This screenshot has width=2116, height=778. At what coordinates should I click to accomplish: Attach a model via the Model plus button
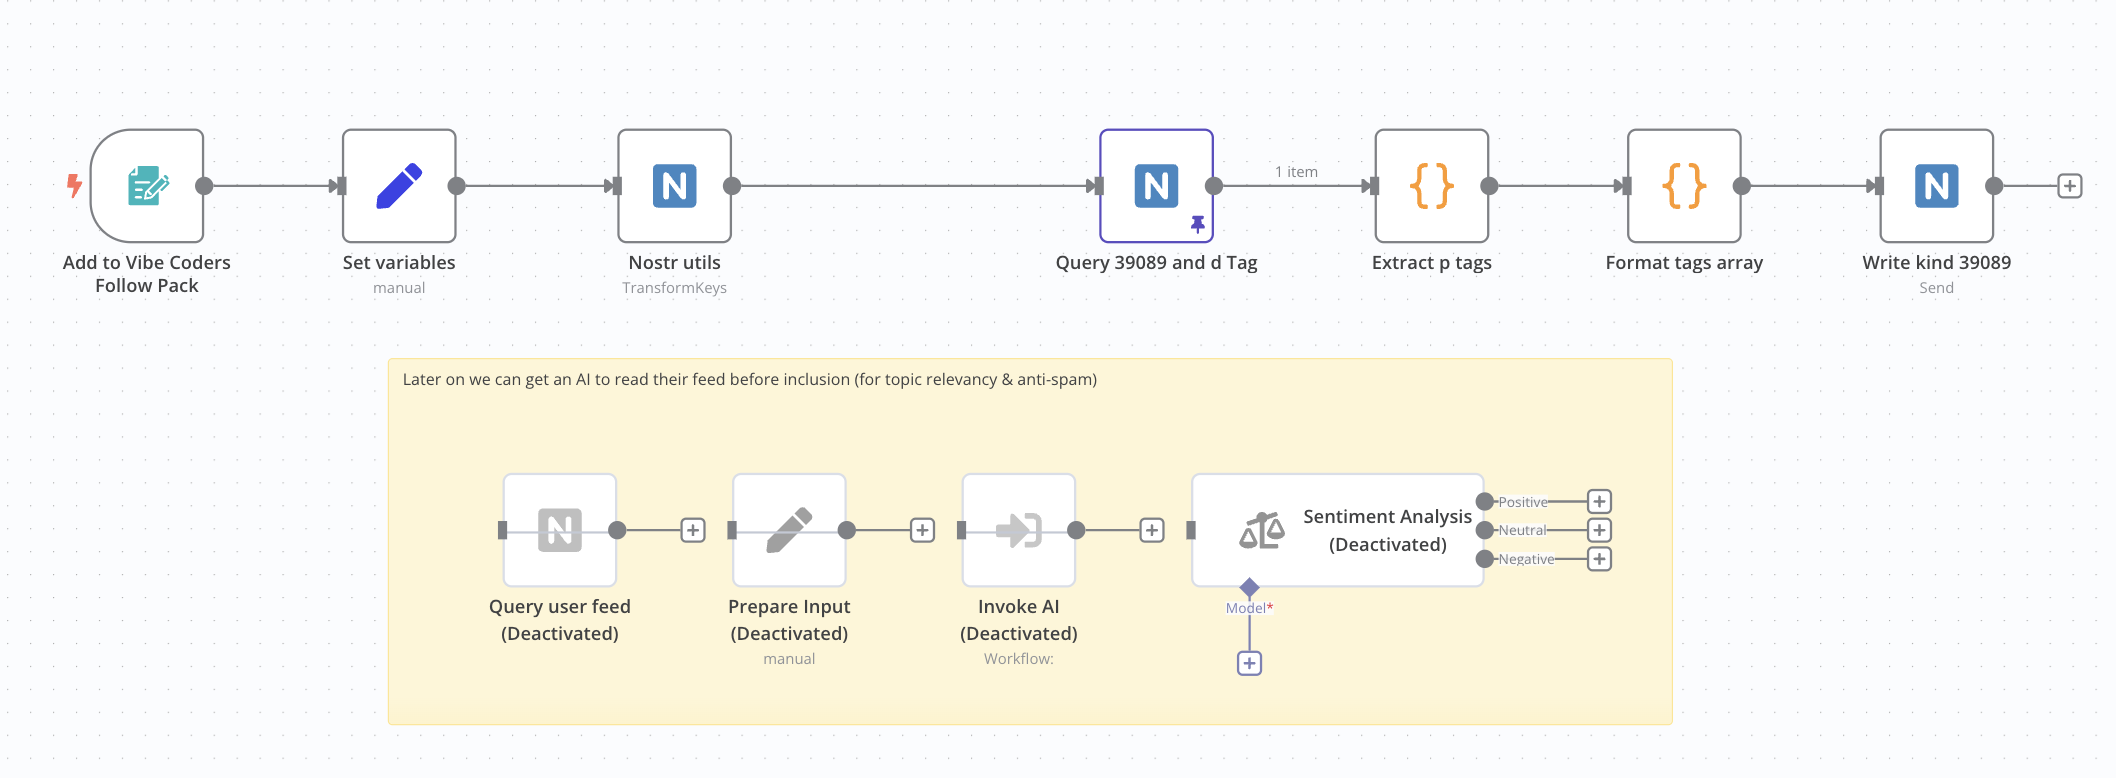coord(1249,663)
